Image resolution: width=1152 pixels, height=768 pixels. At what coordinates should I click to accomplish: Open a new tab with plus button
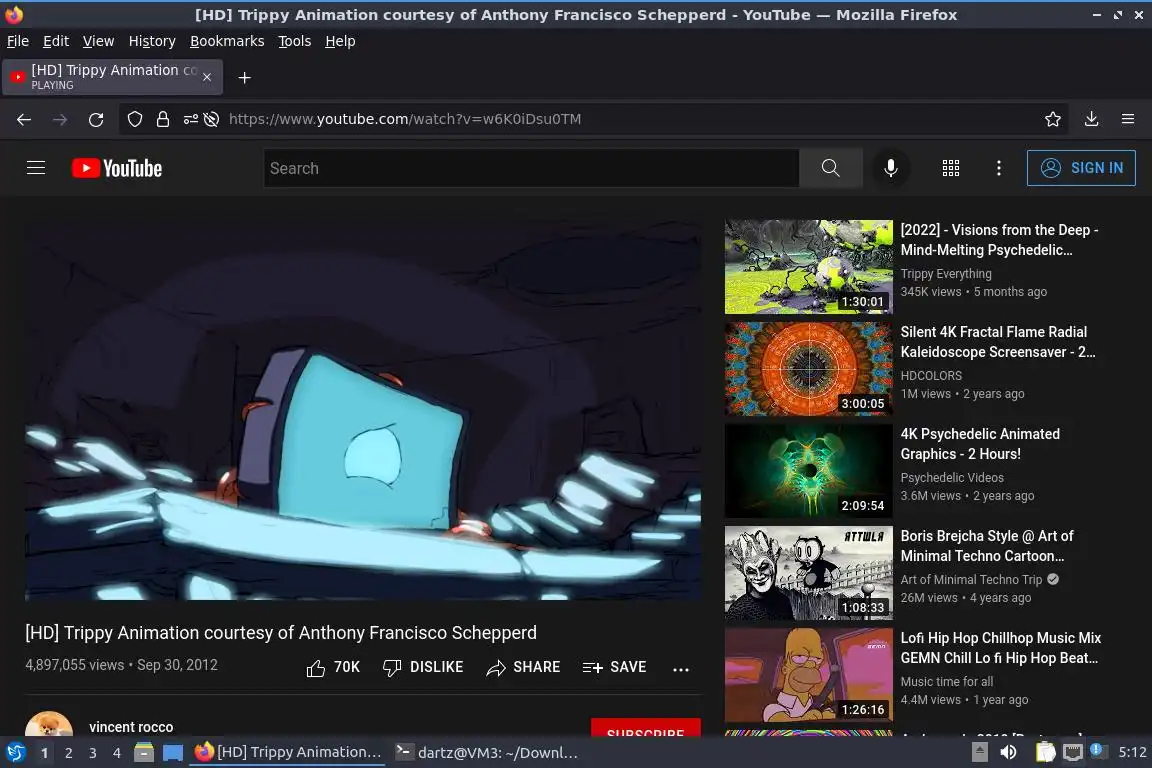245,78
